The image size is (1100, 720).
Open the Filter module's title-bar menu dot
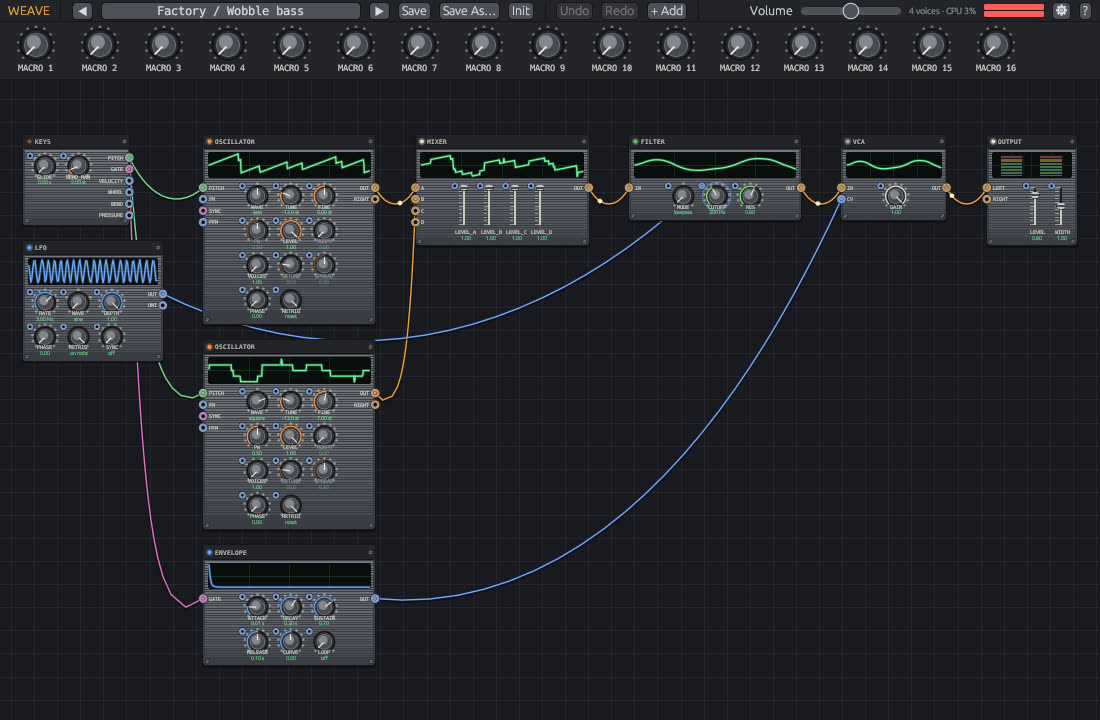point(796,142)
